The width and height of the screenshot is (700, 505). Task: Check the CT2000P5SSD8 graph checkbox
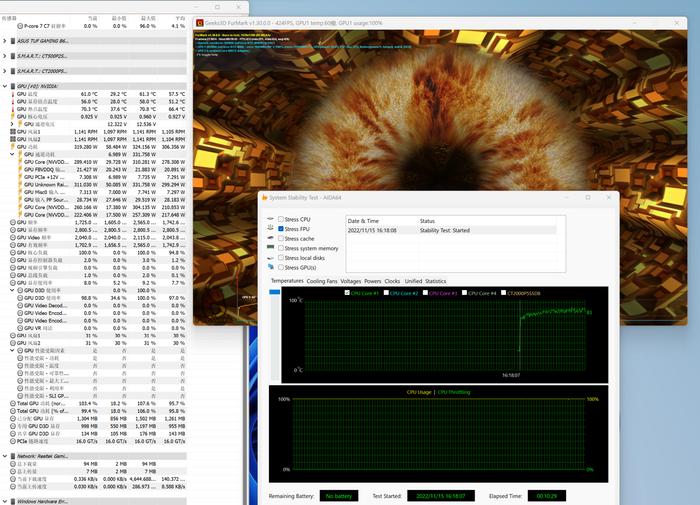coord(504,293)
